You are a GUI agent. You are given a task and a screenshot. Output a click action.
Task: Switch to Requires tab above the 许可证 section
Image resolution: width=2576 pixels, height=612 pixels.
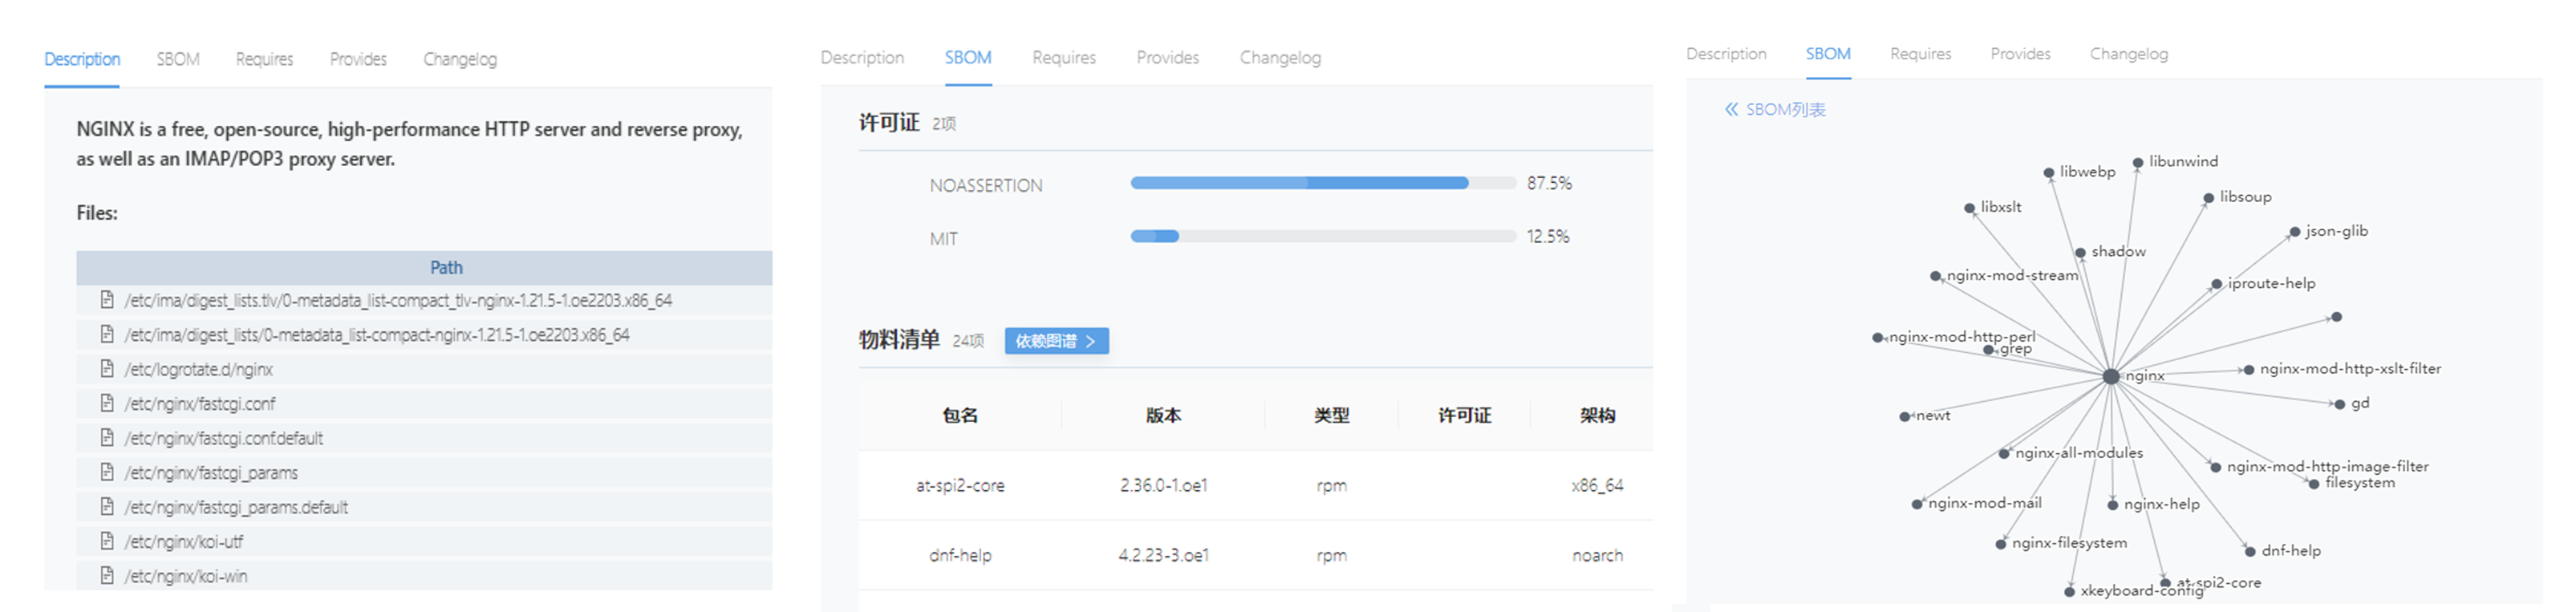click(x=1063, y=58)
